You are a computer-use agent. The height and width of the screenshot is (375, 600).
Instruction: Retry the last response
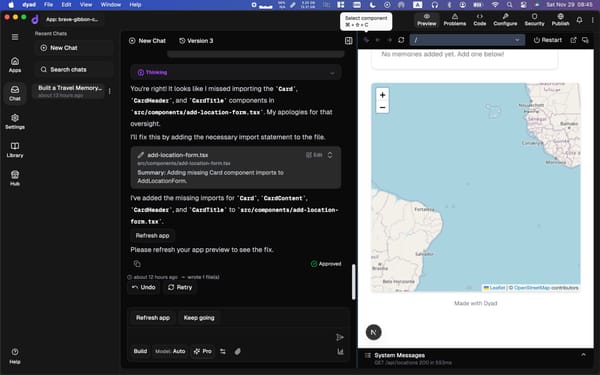click(x=180, y=287)
